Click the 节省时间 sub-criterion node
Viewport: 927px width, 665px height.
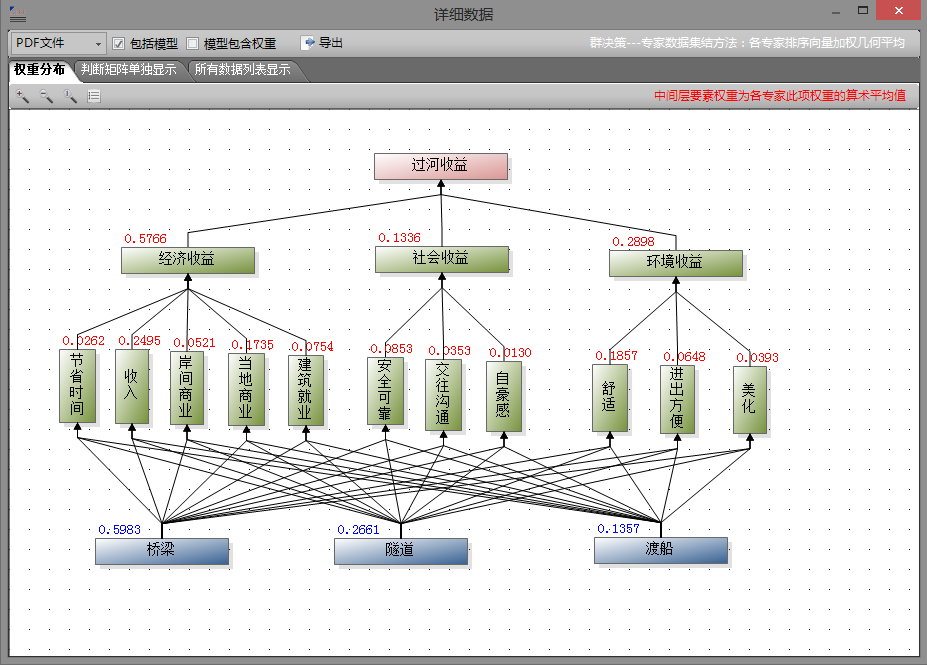click(77, 385)
